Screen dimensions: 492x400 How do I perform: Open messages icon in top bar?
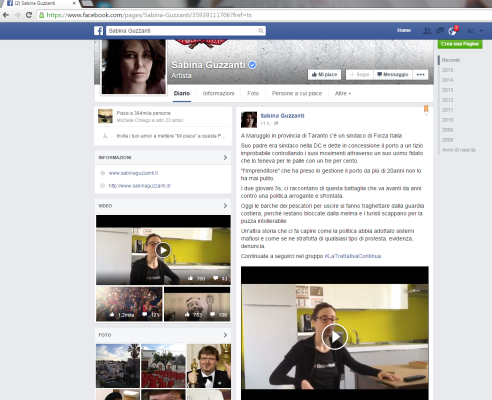440,31
